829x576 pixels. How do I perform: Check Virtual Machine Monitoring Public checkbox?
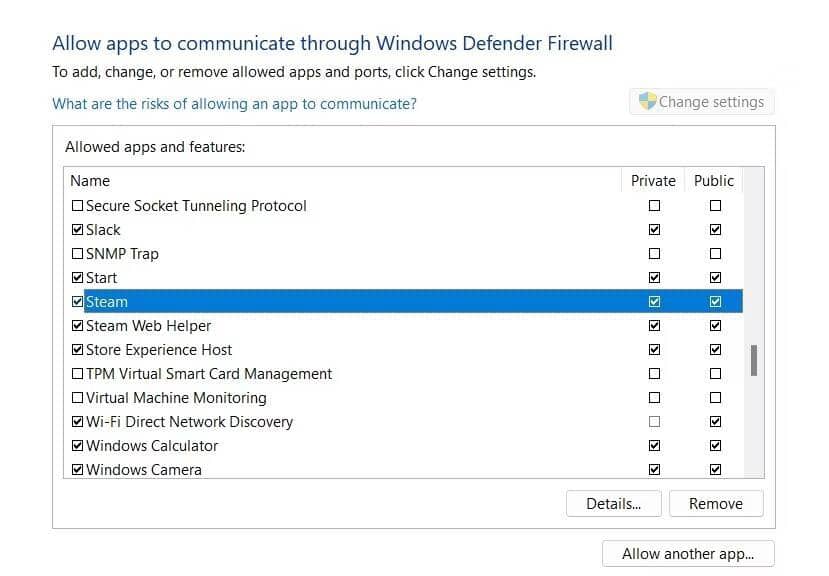(715, 398)
